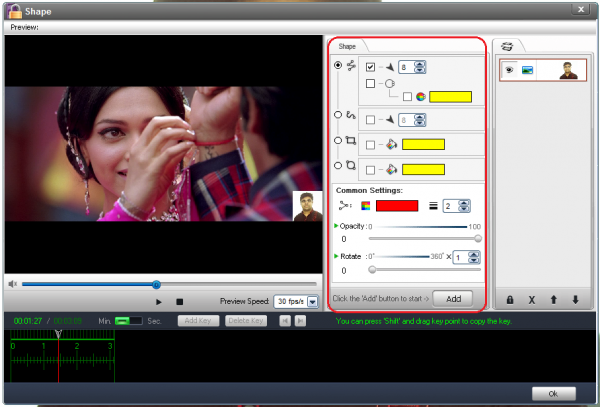Click the freehand curve shape icon
The width and height of the screenshot is (600, 407).
[351, 115]
